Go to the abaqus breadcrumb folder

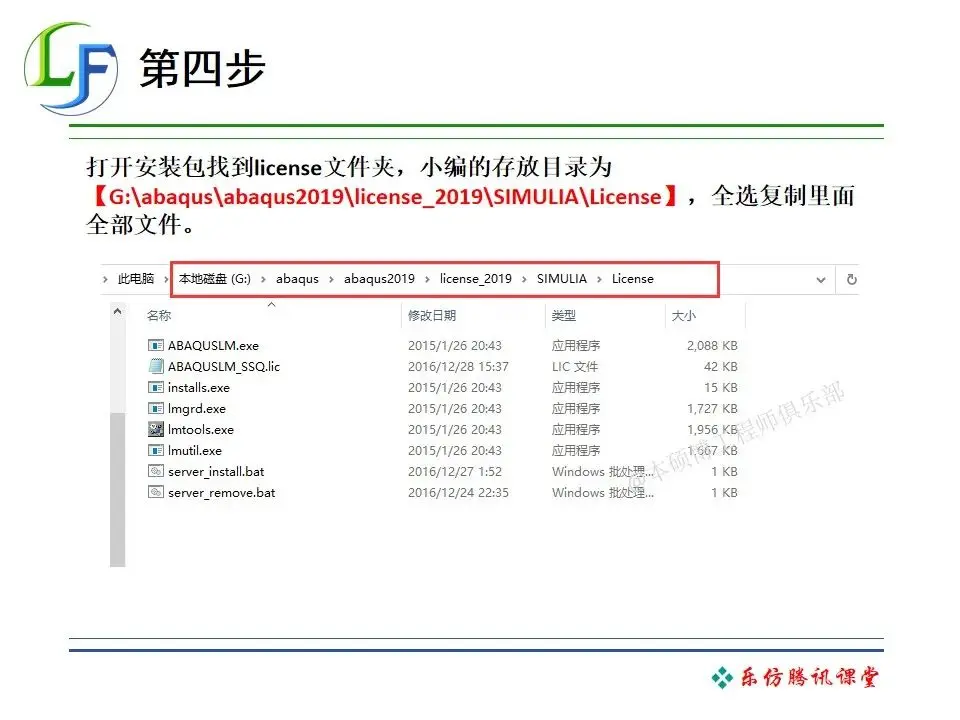tap(298, 279)
